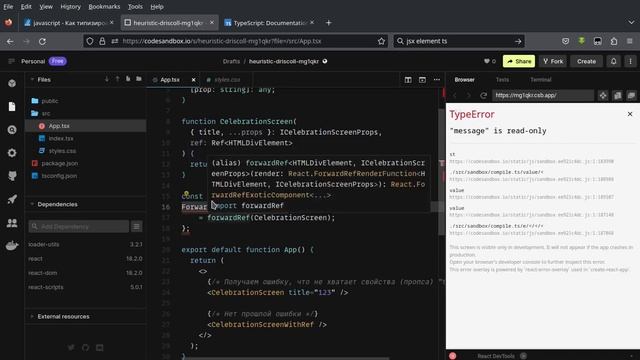Open the downloads arrow icon
The width and height of the screenshot is (640, 360).
tap(582, 41)
